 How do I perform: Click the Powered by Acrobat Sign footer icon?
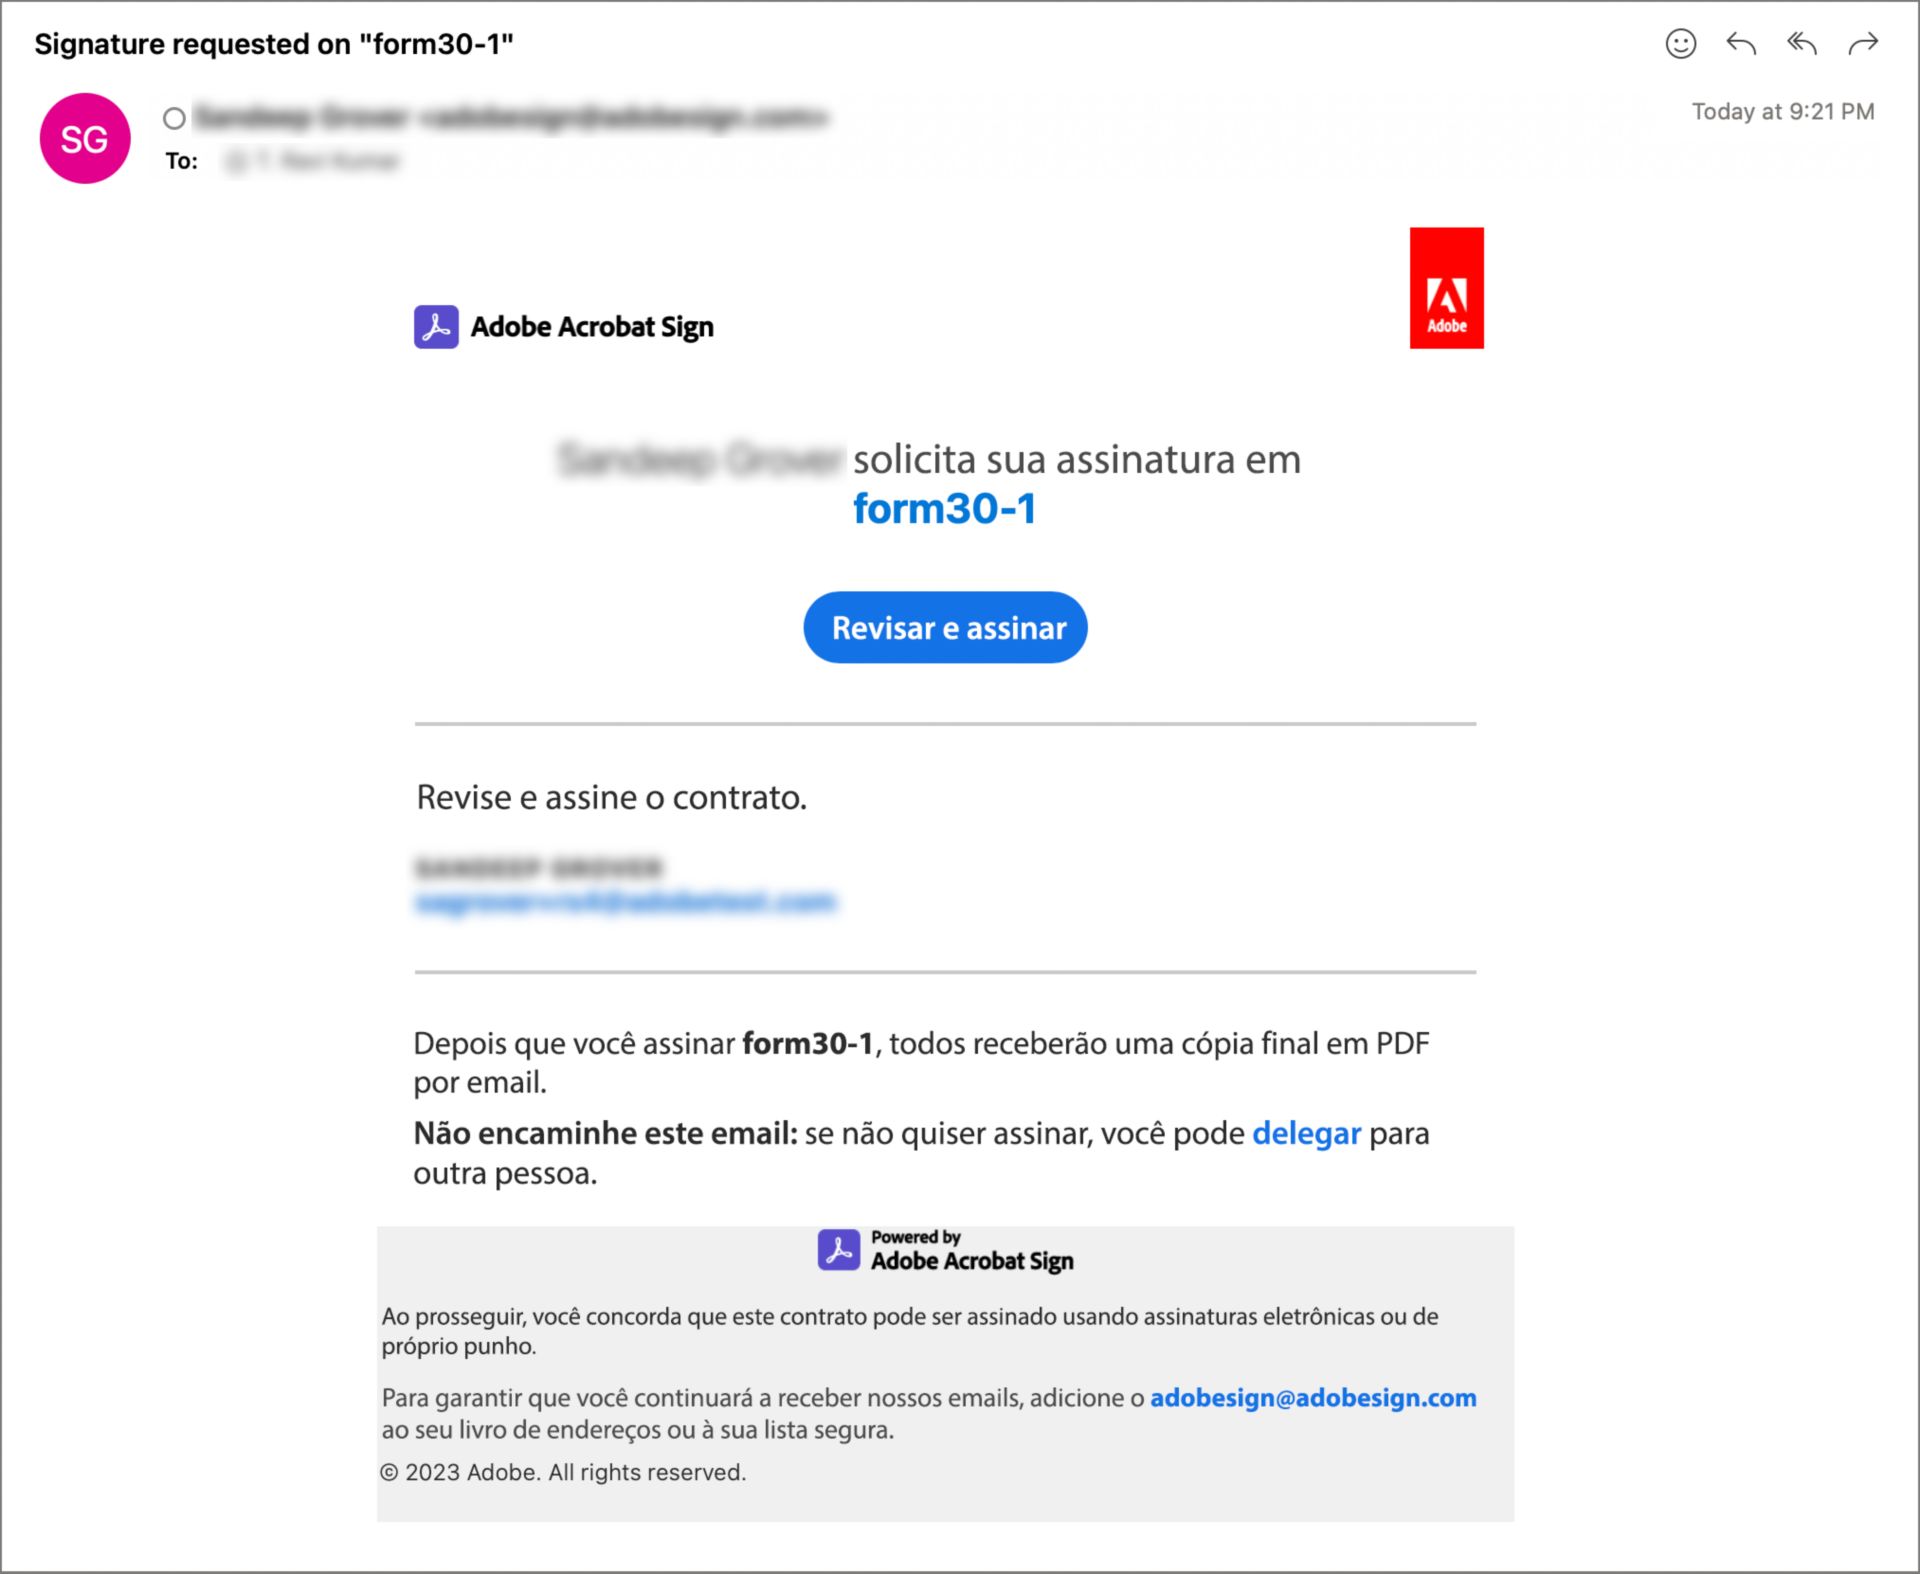click(x=839, y=1250)
